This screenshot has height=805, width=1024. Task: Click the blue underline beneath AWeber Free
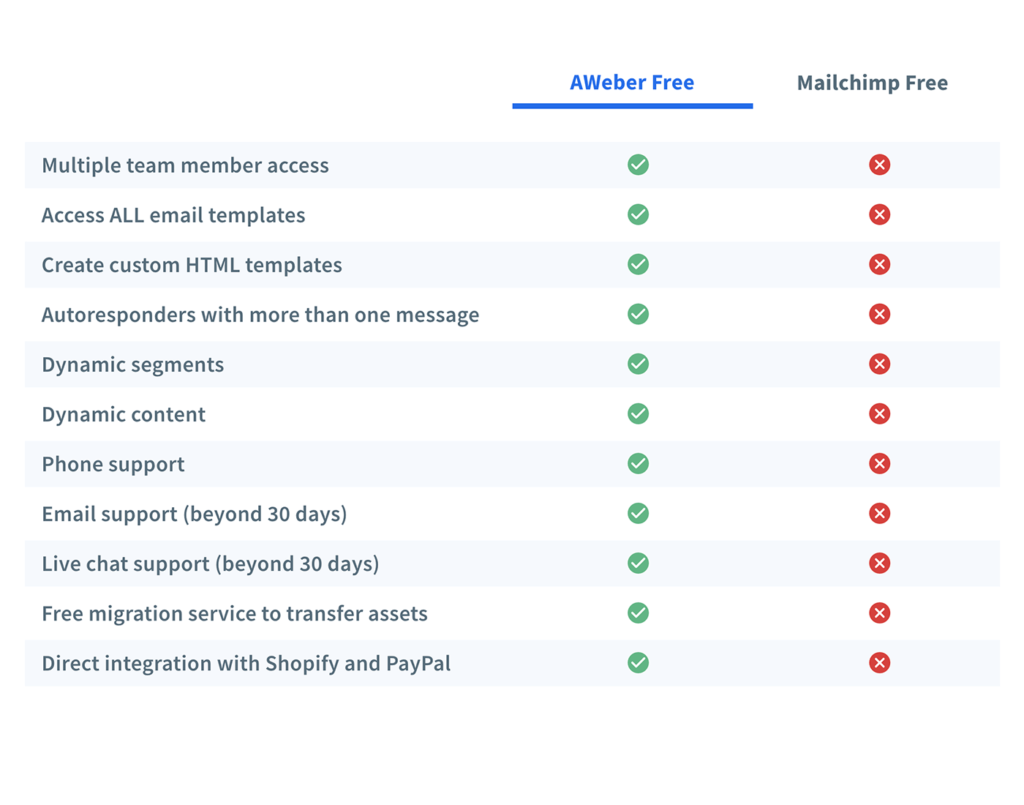[x=632, y=106]
